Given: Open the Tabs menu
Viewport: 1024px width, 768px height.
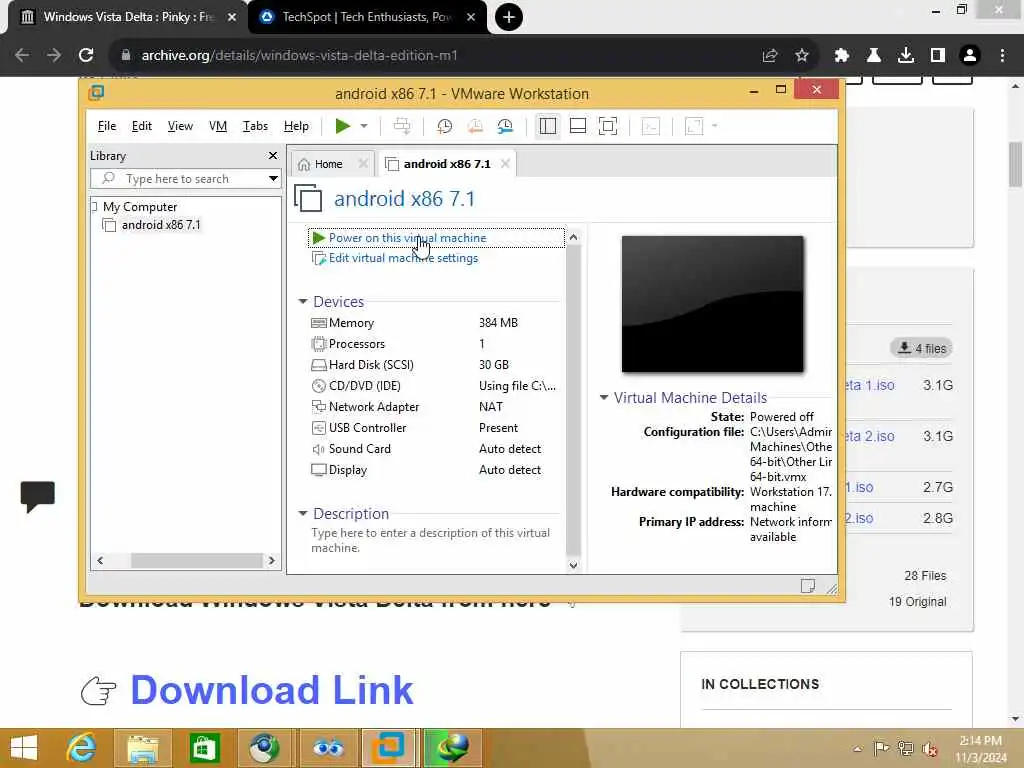Looking at the screenshot, I should coord(255,126).
